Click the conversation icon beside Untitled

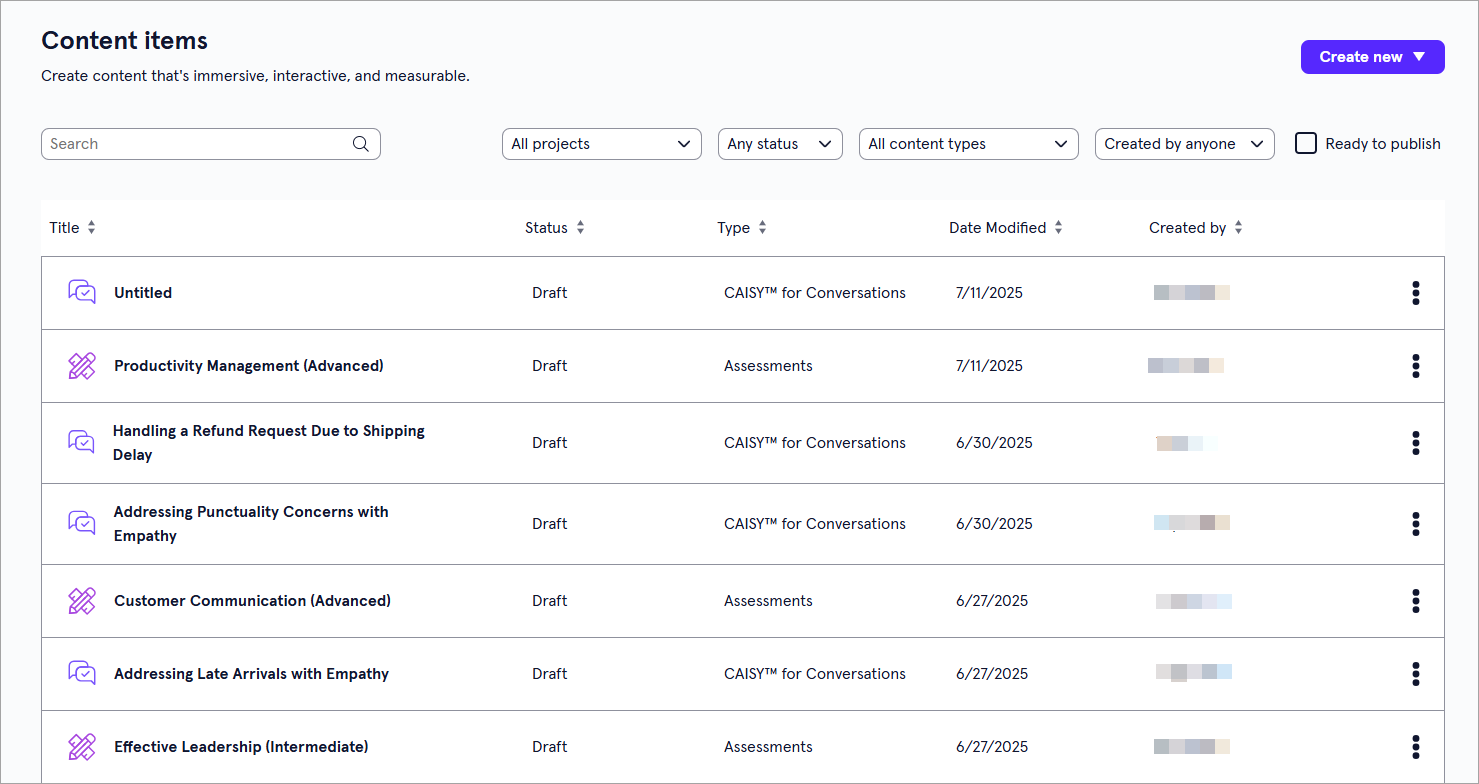(x=82, y=293)
